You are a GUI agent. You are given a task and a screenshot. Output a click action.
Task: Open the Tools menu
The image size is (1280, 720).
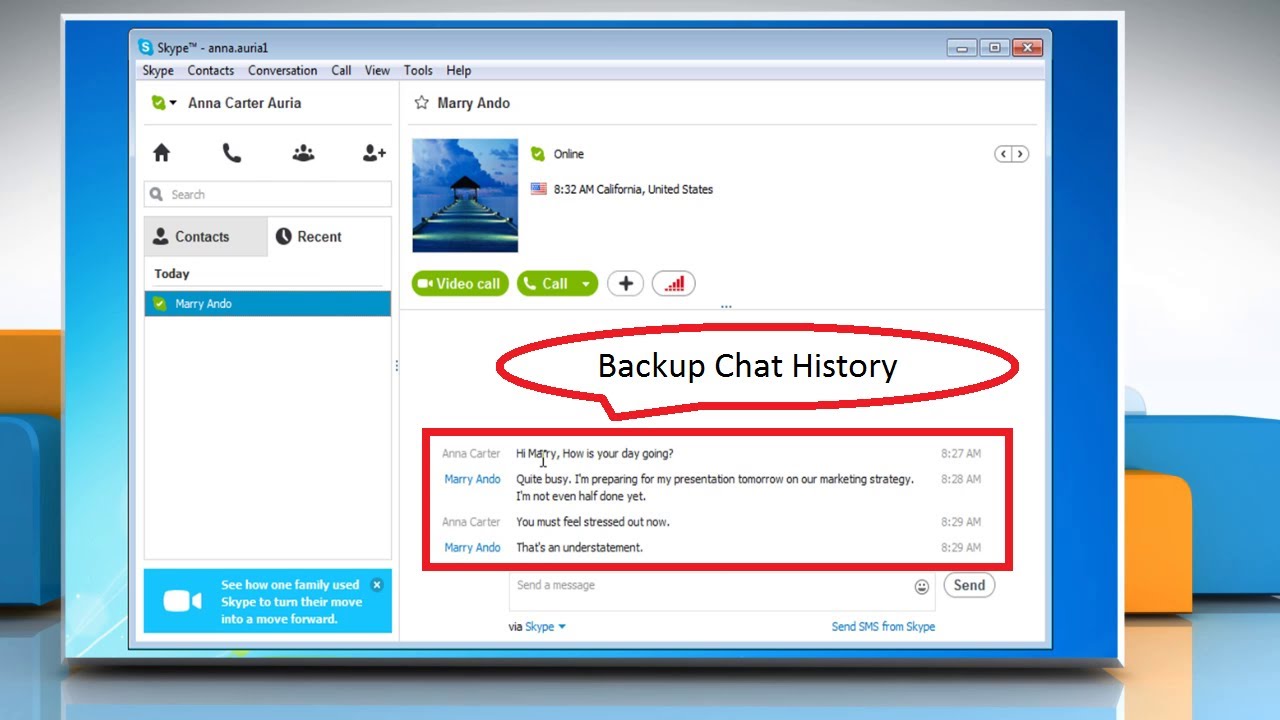[418, 71]
